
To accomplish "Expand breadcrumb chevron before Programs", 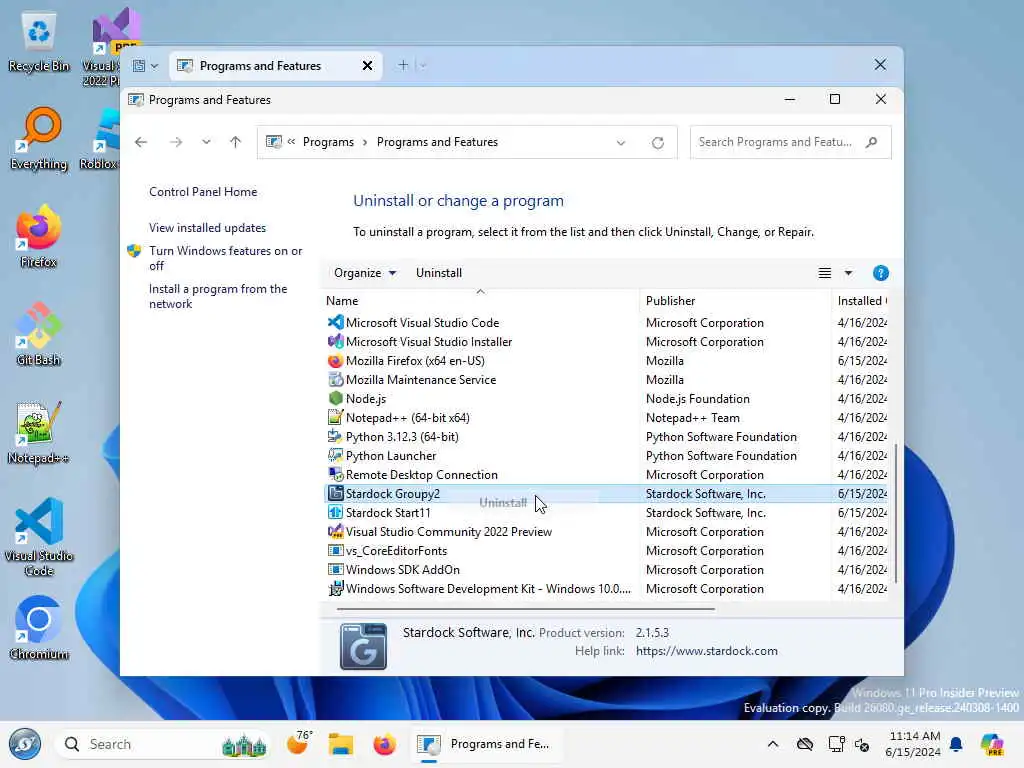I will [x=291, y=142].
